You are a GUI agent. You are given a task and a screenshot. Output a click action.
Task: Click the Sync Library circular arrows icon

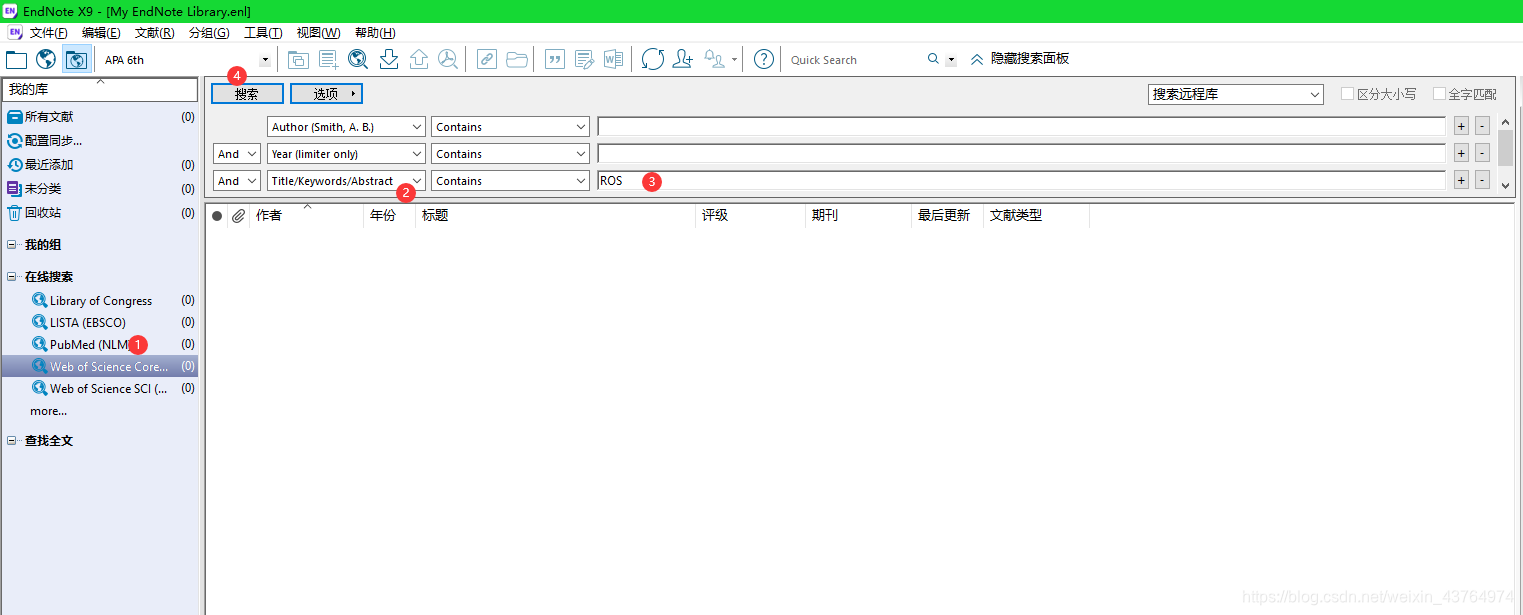[653, 60]
